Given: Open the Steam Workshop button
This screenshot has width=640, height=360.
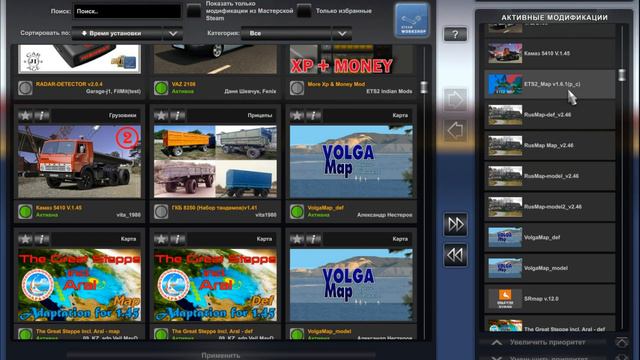Looking at the screenshot, I should (x=412, y=20).
